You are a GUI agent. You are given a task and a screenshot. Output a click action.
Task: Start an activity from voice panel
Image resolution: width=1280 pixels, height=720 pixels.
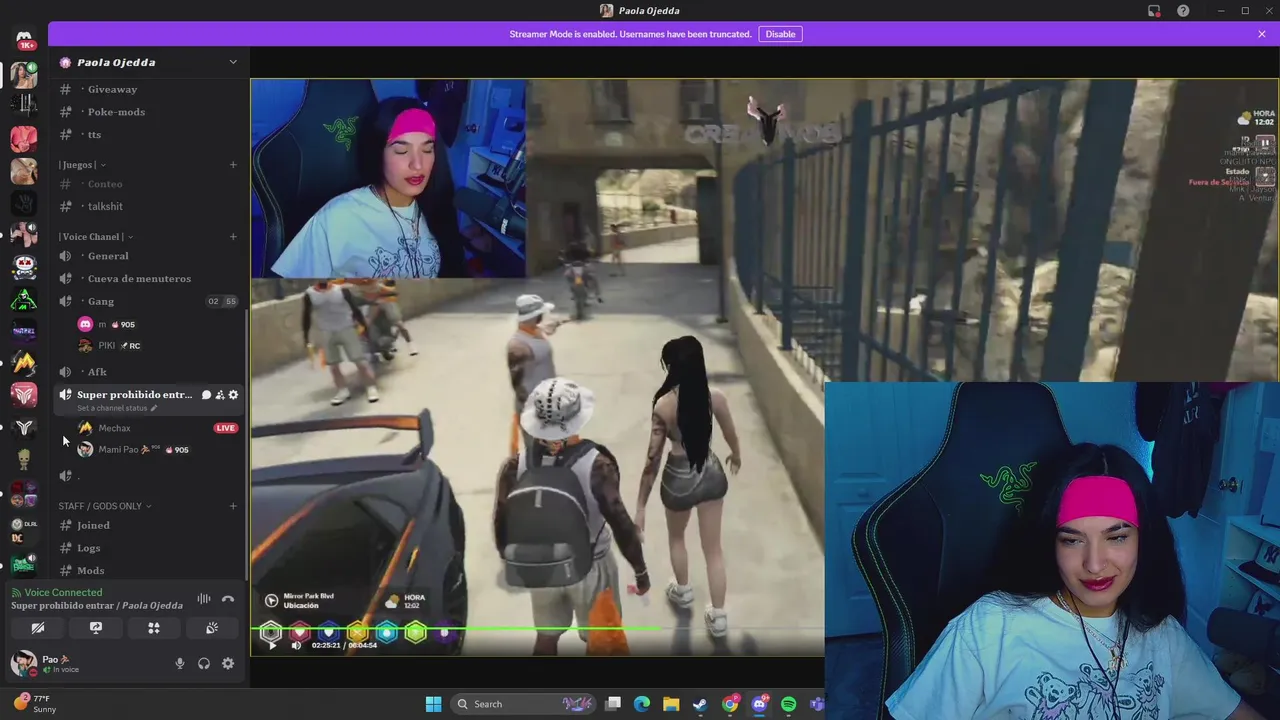pos(154,628)
